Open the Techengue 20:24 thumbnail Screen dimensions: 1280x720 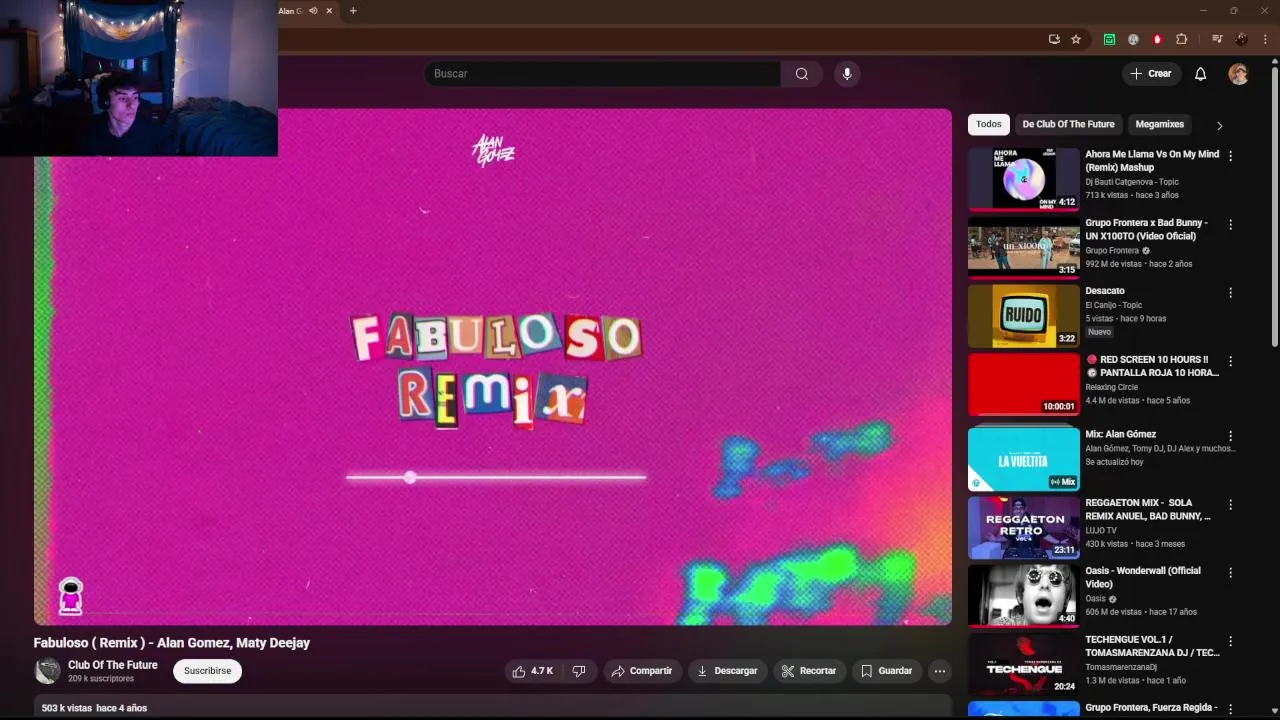(x=1024, y=663)
